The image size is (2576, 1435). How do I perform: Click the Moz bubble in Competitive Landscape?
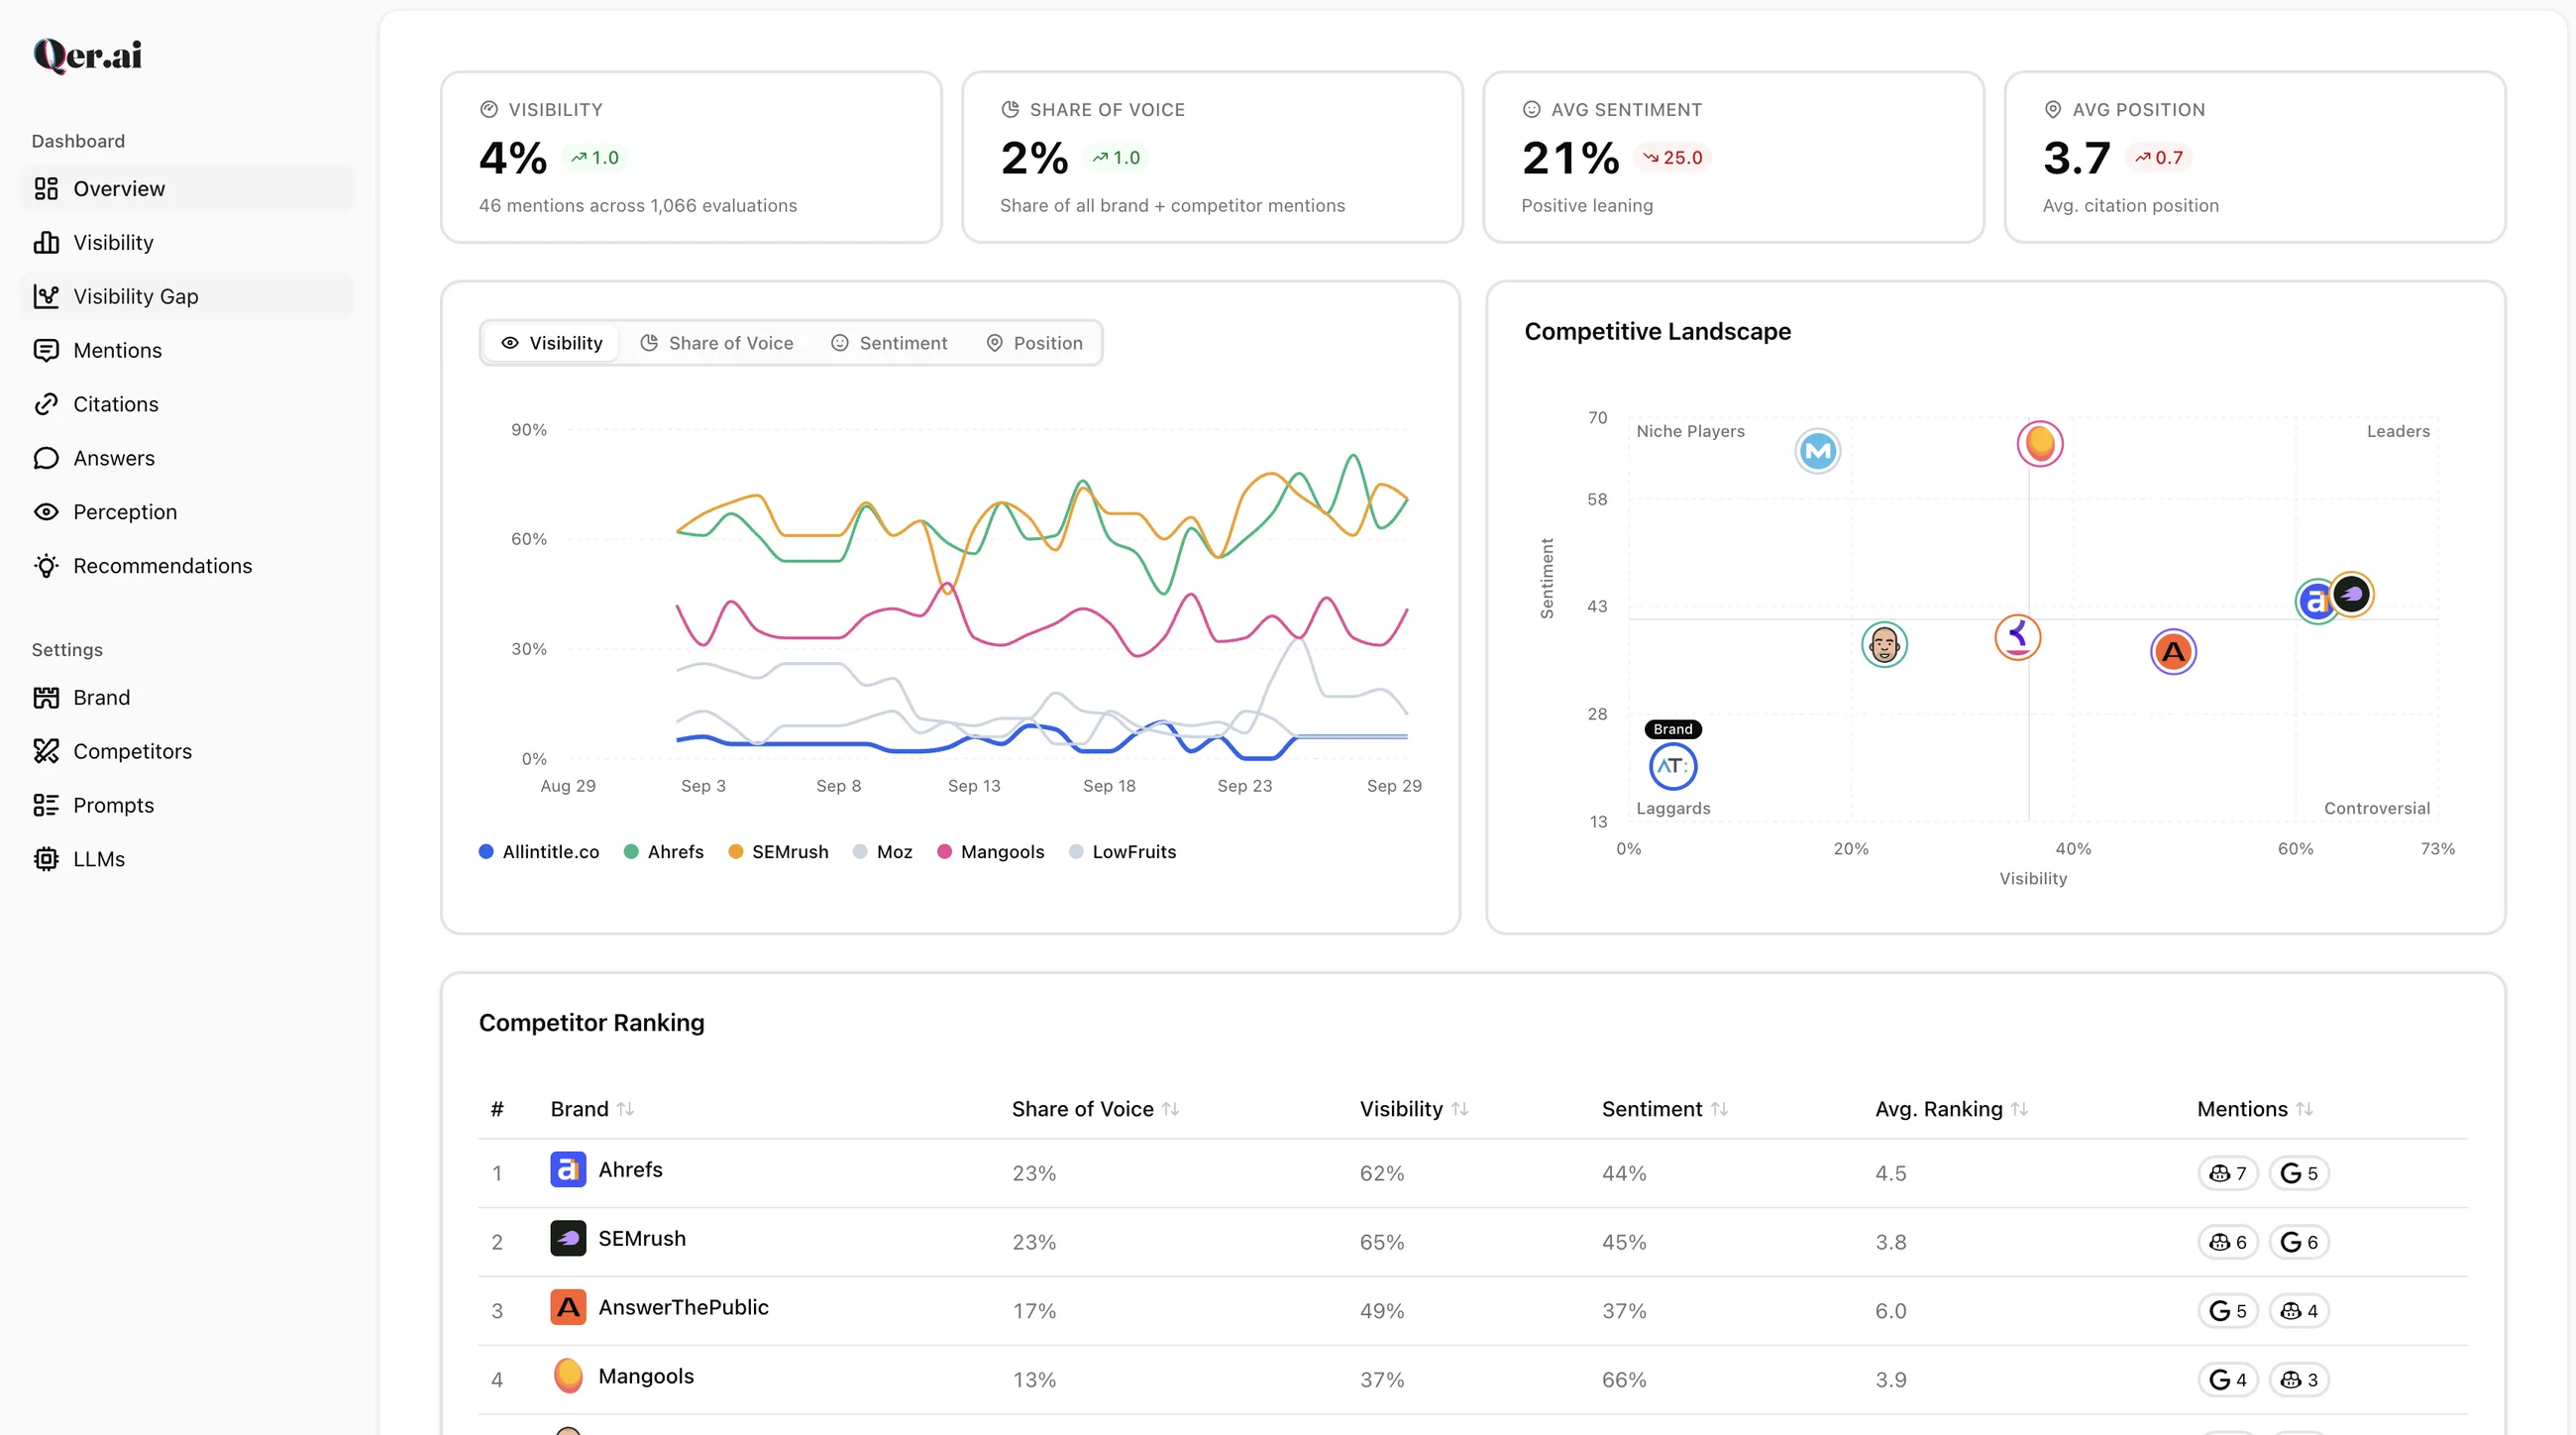coord(1817,452)
